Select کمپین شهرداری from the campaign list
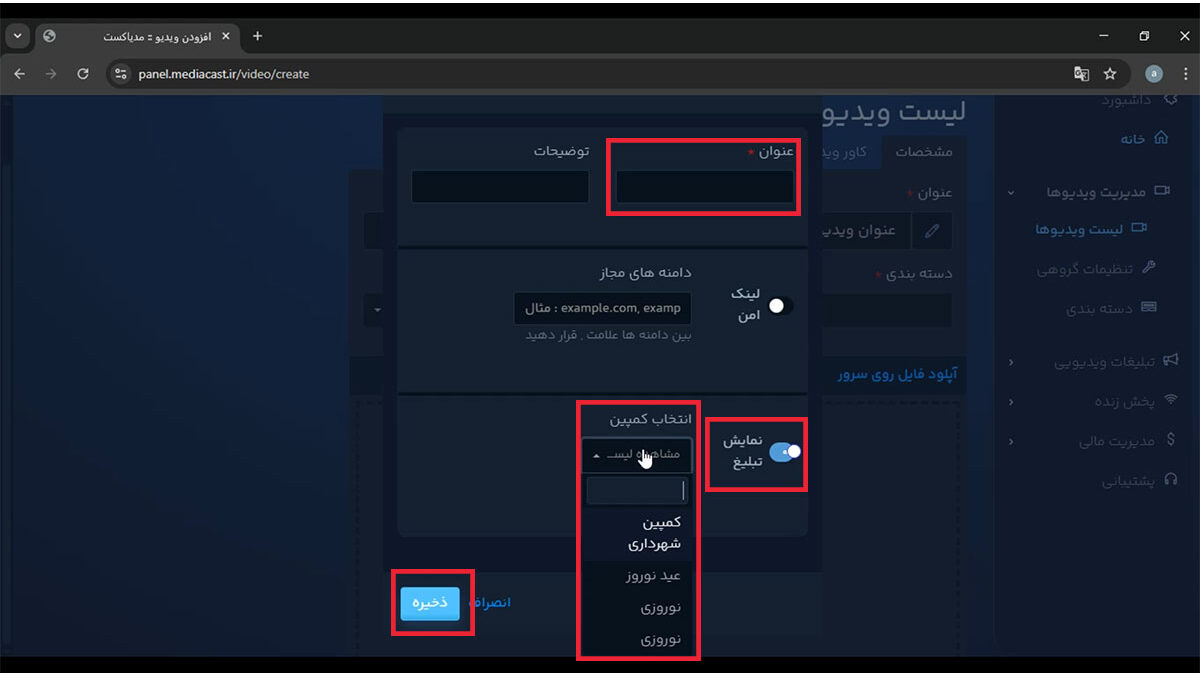The width and height of the screenshot is (1200, 675). click(654, 533)
